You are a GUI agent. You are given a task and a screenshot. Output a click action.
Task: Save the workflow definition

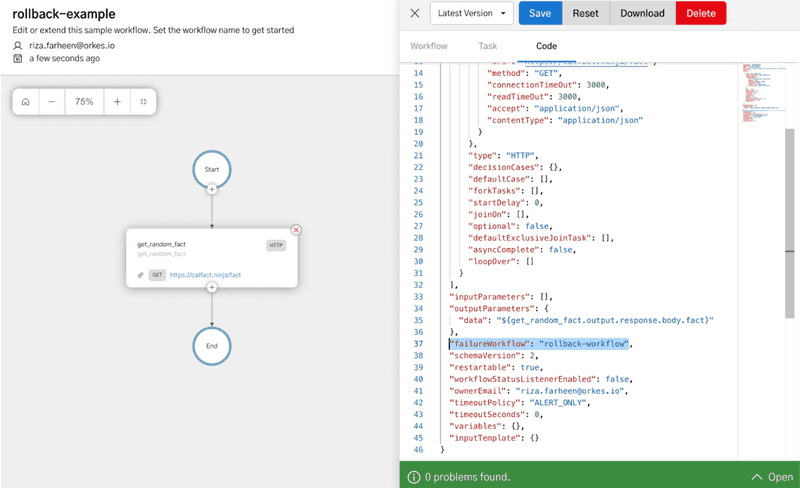[540, 13]
